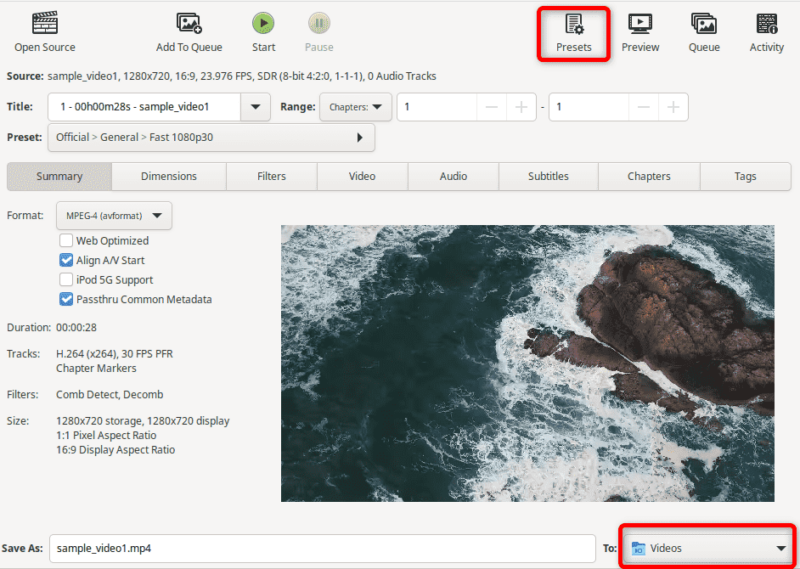Screen dimensions: 800x569
Task: Click the Comb Detect, Decomb text
Action: click(110, 394)
